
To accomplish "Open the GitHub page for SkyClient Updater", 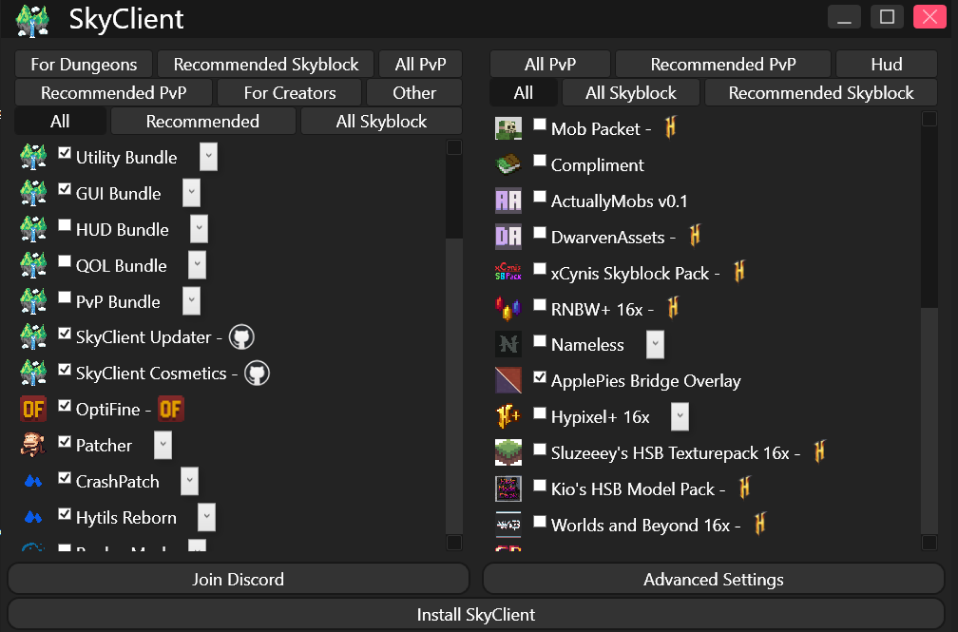I will (x=241, y=337).
